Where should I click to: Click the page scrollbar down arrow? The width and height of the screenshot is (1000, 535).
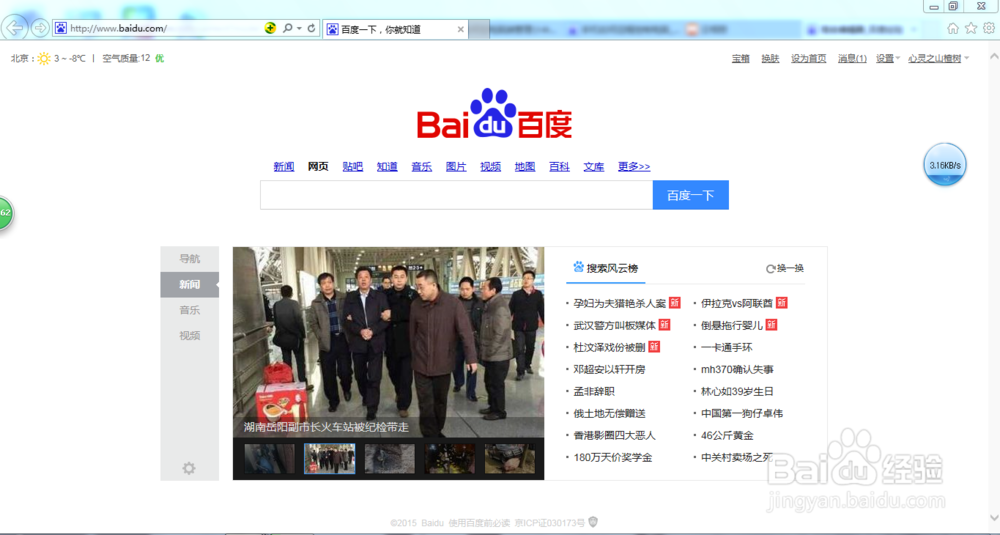994,518
